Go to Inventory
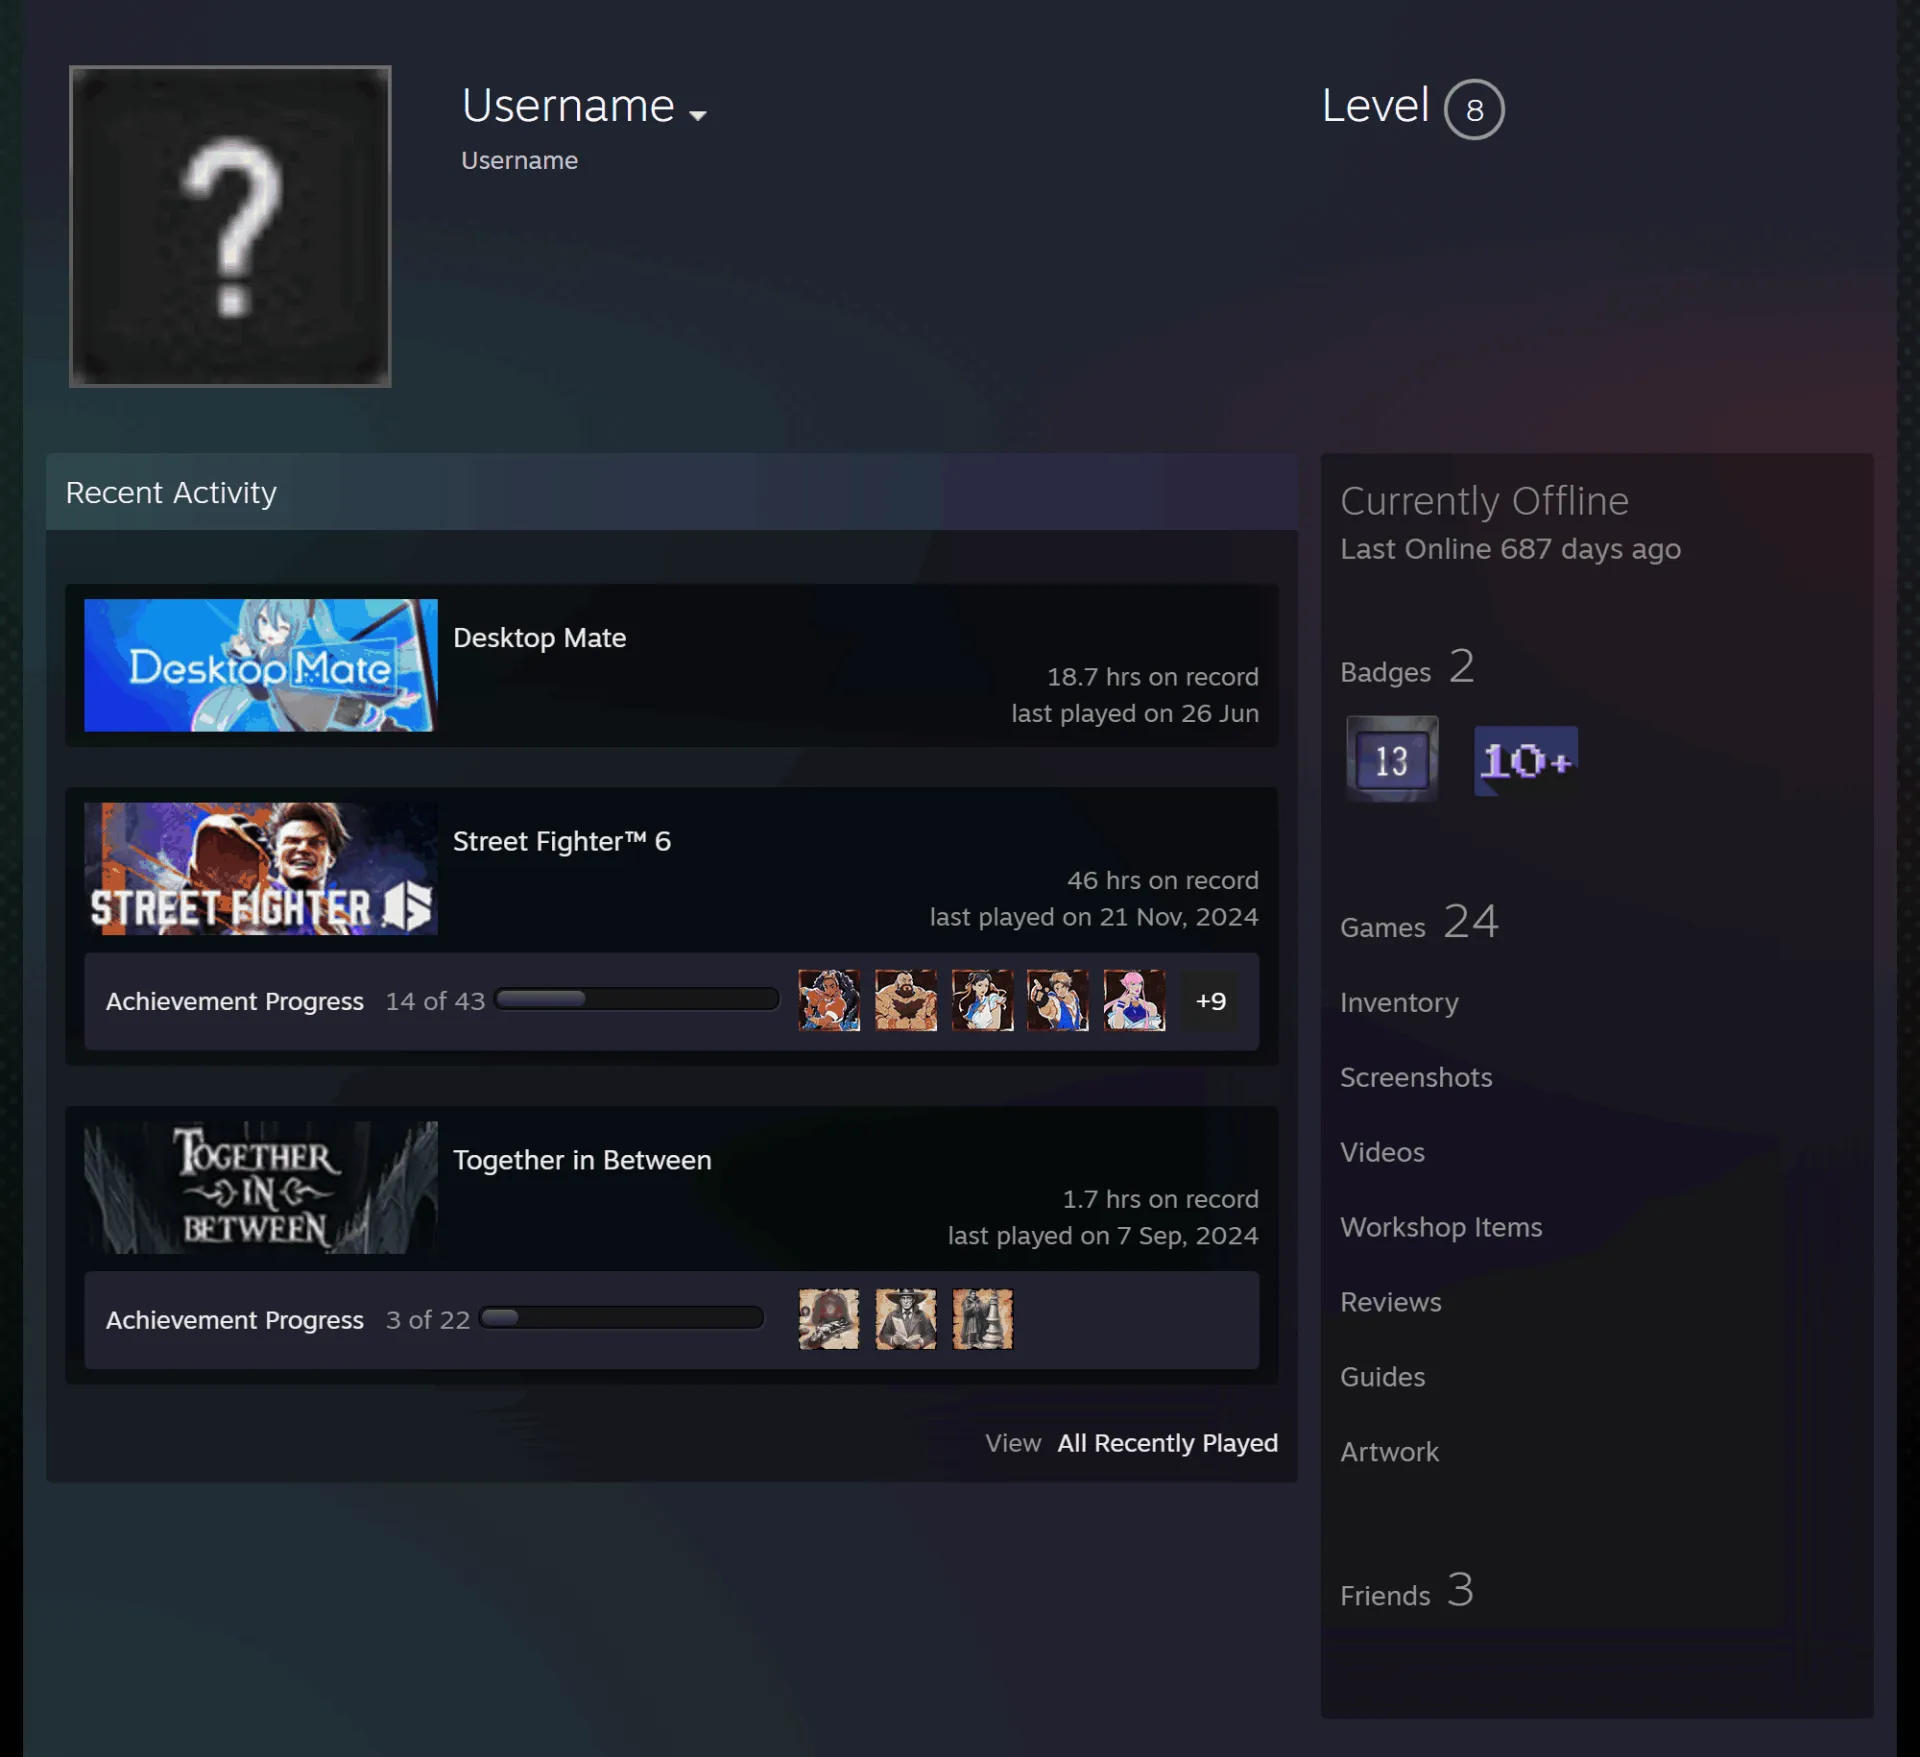The height and width of the screenshot is (1757, 1920). click(1399, 1002)
